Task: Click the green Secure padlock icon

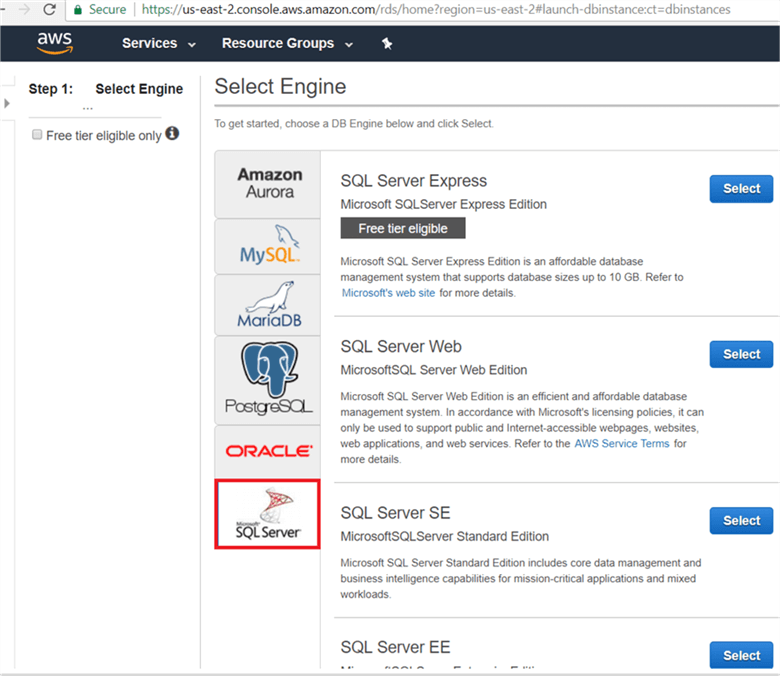Action: point(78,10)
